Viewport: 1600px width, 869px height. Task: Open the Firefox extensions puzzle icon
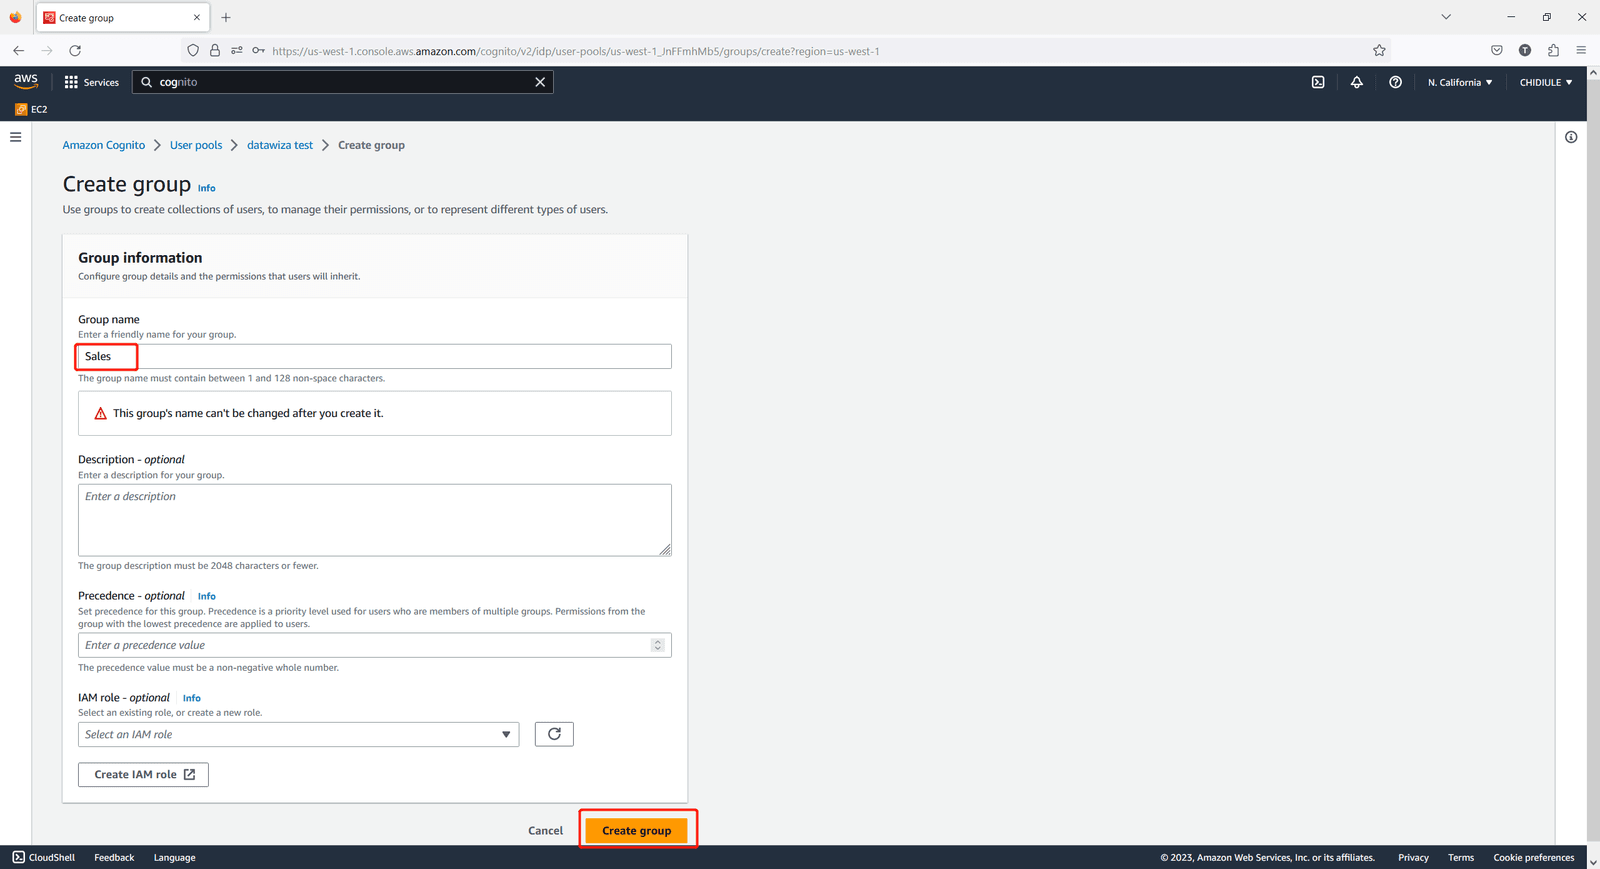click(x=1553, y=50)
